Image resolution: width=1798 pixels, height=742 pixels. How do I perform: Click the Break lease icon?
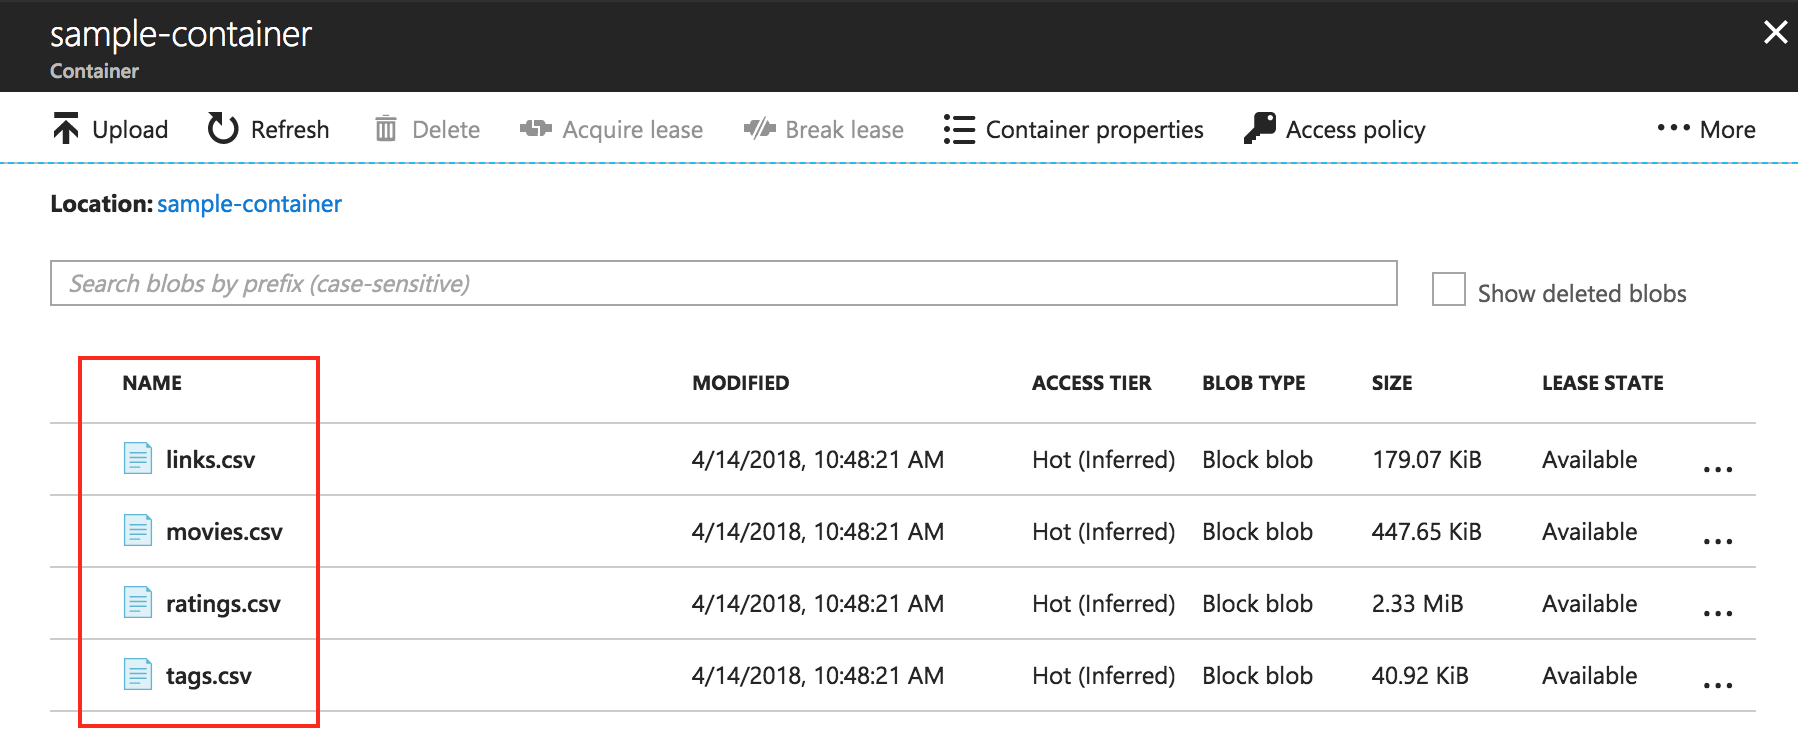pos(759,129)
